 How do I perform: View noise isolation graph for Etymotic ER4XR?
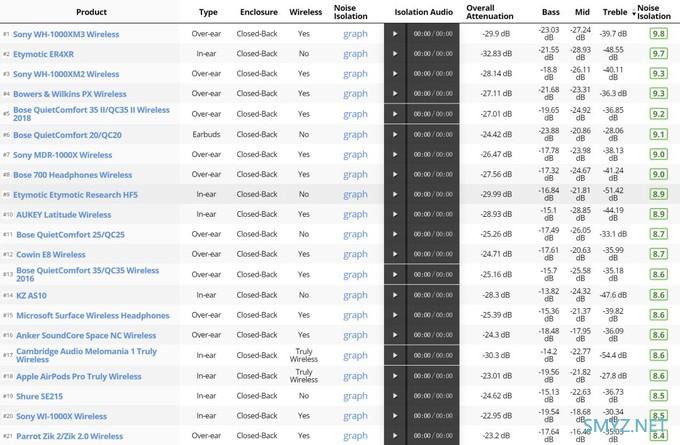[x=355, y=54]
